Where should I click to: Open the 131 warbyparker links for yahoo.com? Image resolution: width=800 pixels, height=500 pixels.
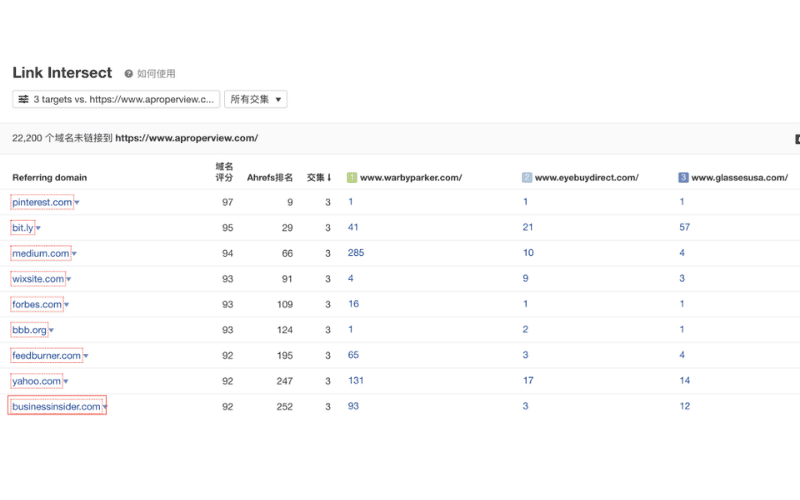tap(356, 380)
